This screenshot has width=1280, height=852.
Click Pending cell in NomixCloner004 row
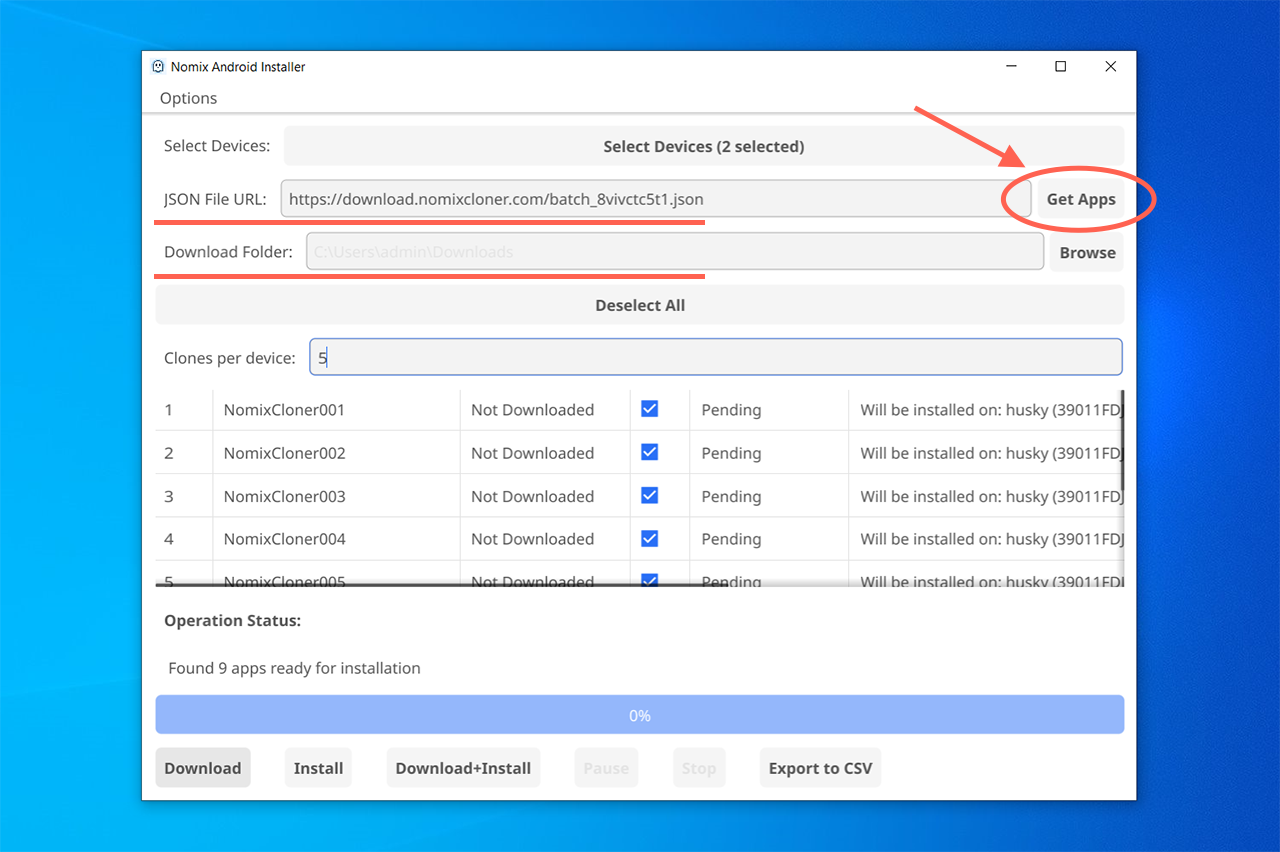point(769,539)
